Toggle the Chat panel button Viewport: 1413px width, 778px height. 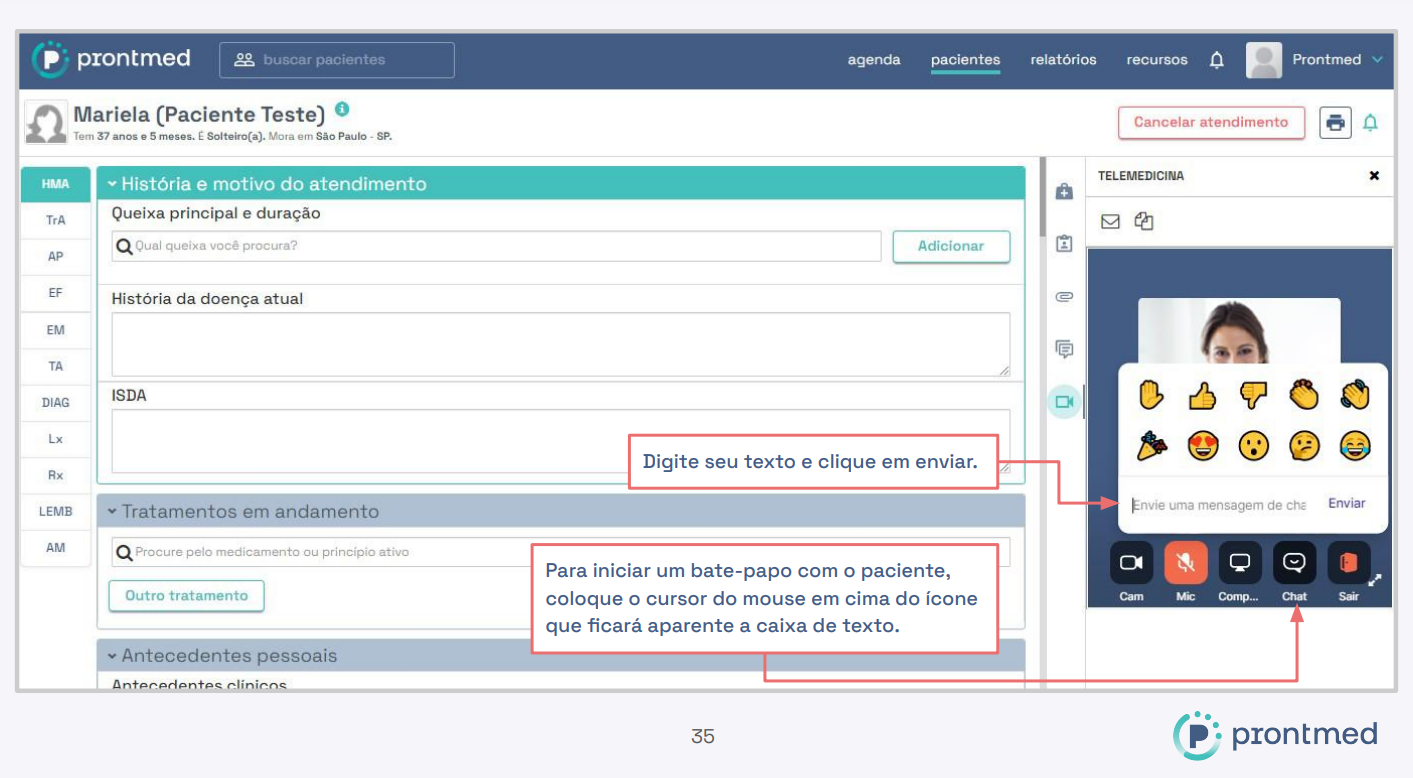pos(1294,563)
